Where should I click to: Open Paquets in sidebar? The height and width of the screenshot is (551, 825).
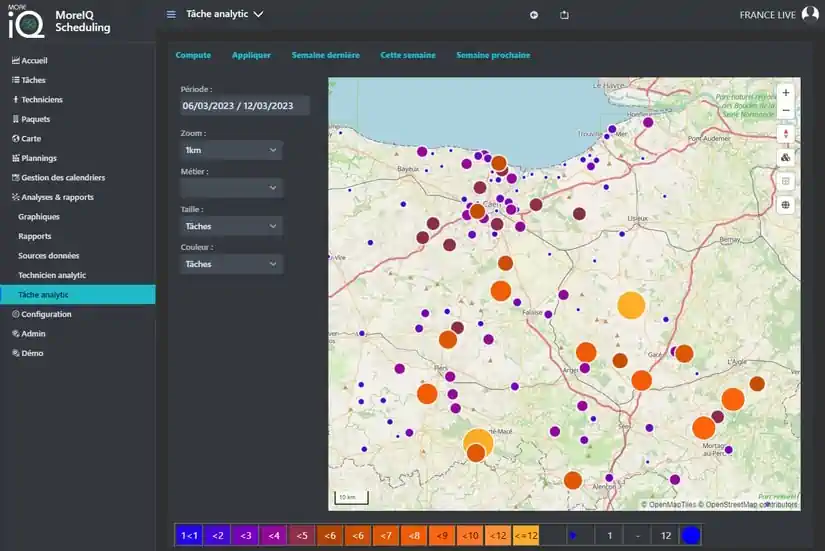click(x=31, y=119)
